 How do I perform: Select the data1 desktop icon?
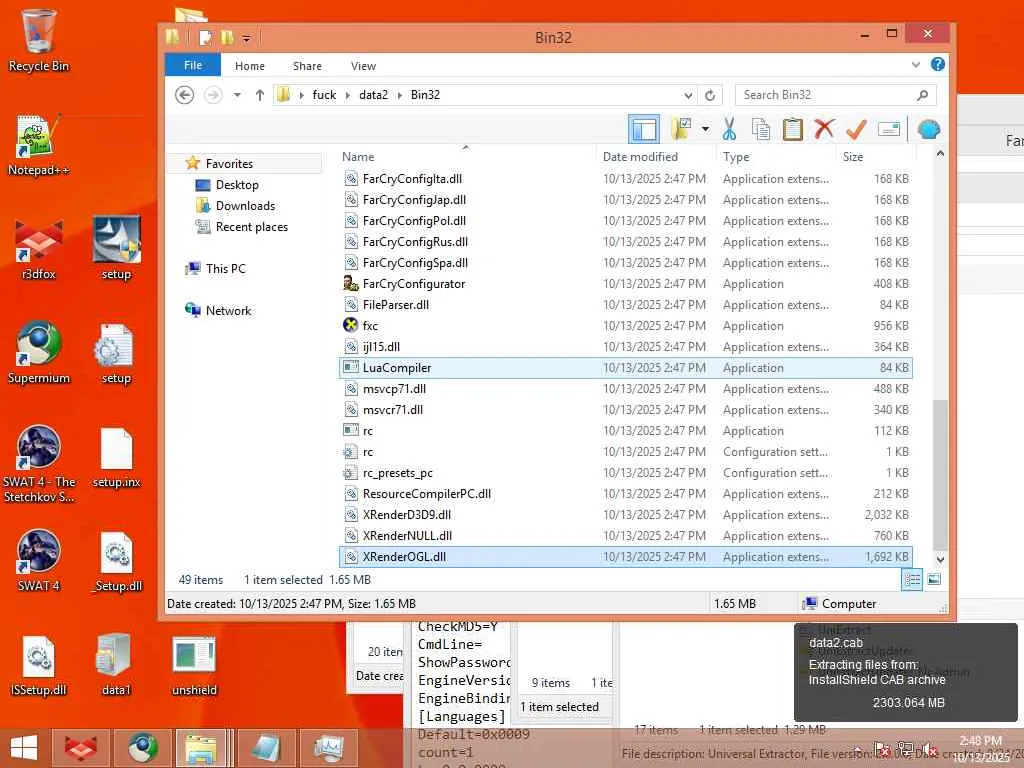pyautogui.click(x=116, y=665)
